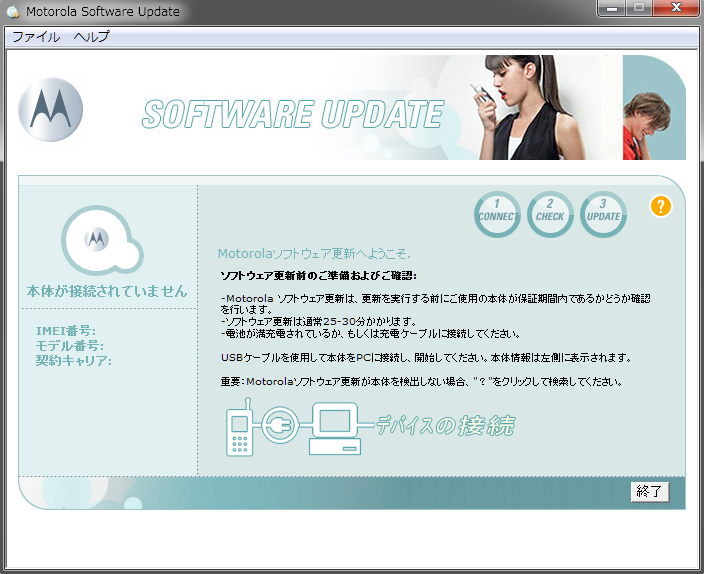Click the orange question mark help icon
Screen dimensions: 704x574
click(660, 207)
